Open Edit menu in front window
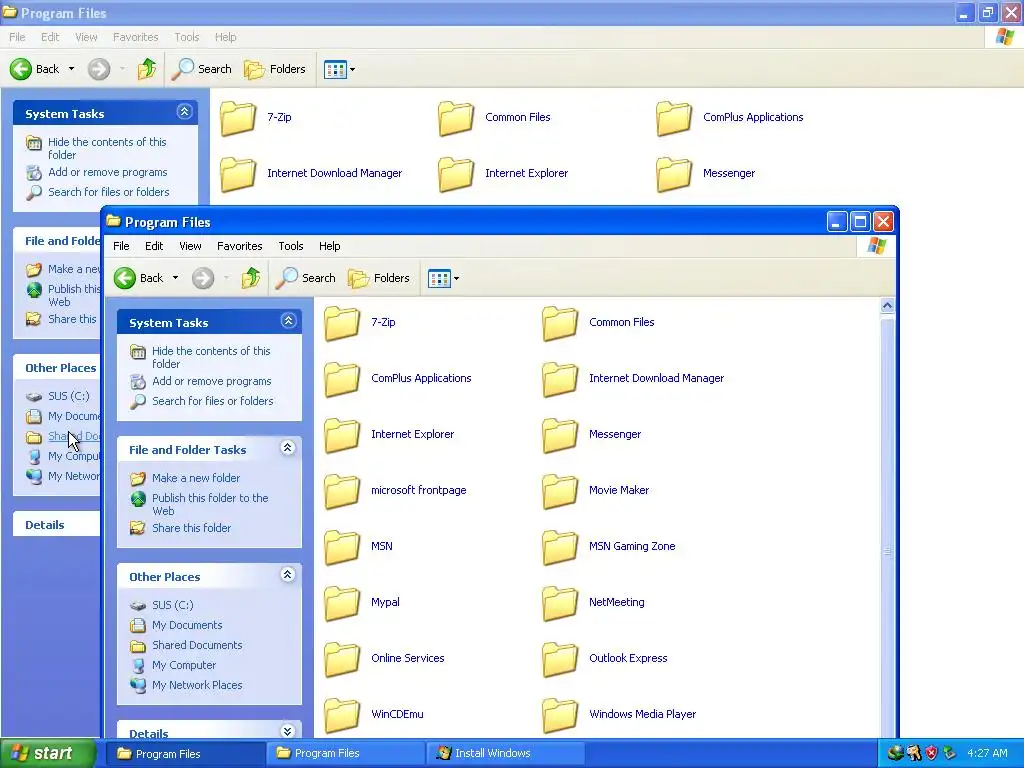Screen dimensions: 1024x768 point(154,246)
